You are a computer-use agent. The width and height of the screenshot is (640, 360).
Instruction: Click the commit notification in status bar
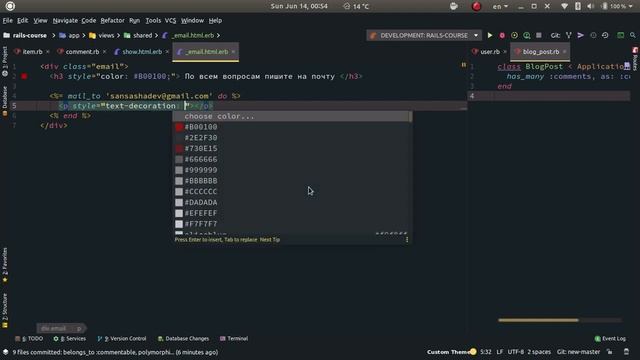click(x=115, y=352)
